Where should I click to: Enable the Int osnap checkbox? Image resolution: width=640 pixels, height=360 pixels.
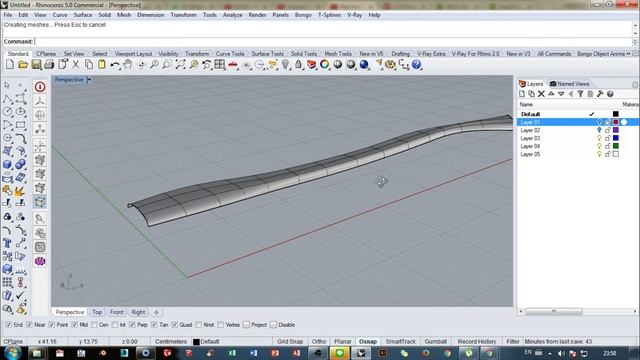115,325
